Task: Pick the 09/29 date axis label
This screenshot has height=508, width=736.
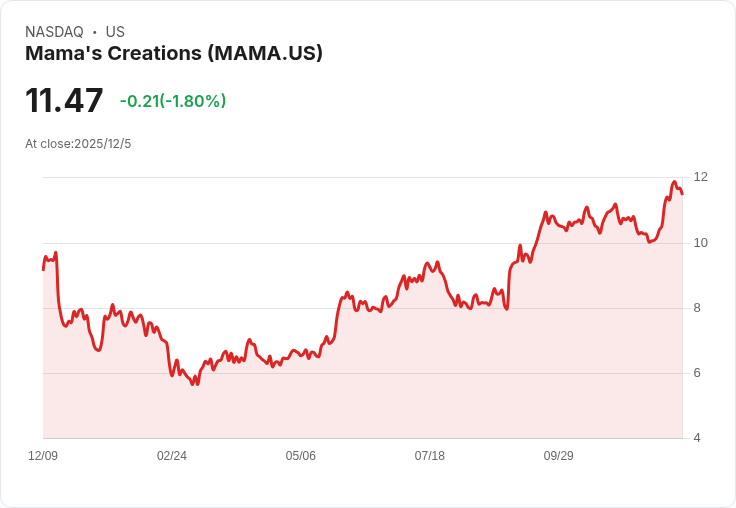Action: pyautogui.click(x=559, y=456)
